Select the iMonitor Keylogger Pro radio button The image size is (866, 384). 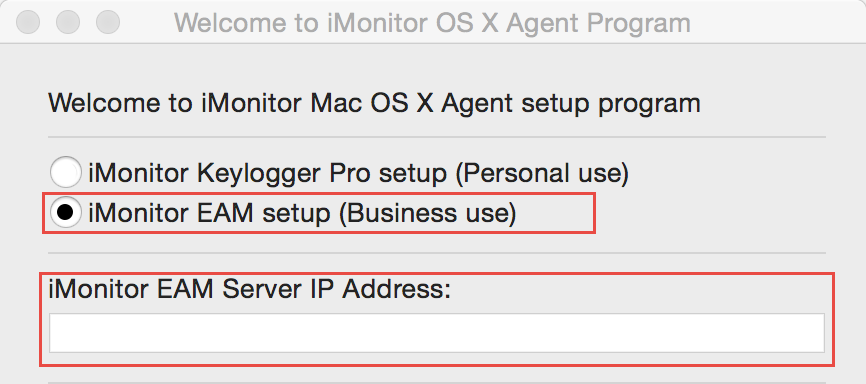pos(65,173)
